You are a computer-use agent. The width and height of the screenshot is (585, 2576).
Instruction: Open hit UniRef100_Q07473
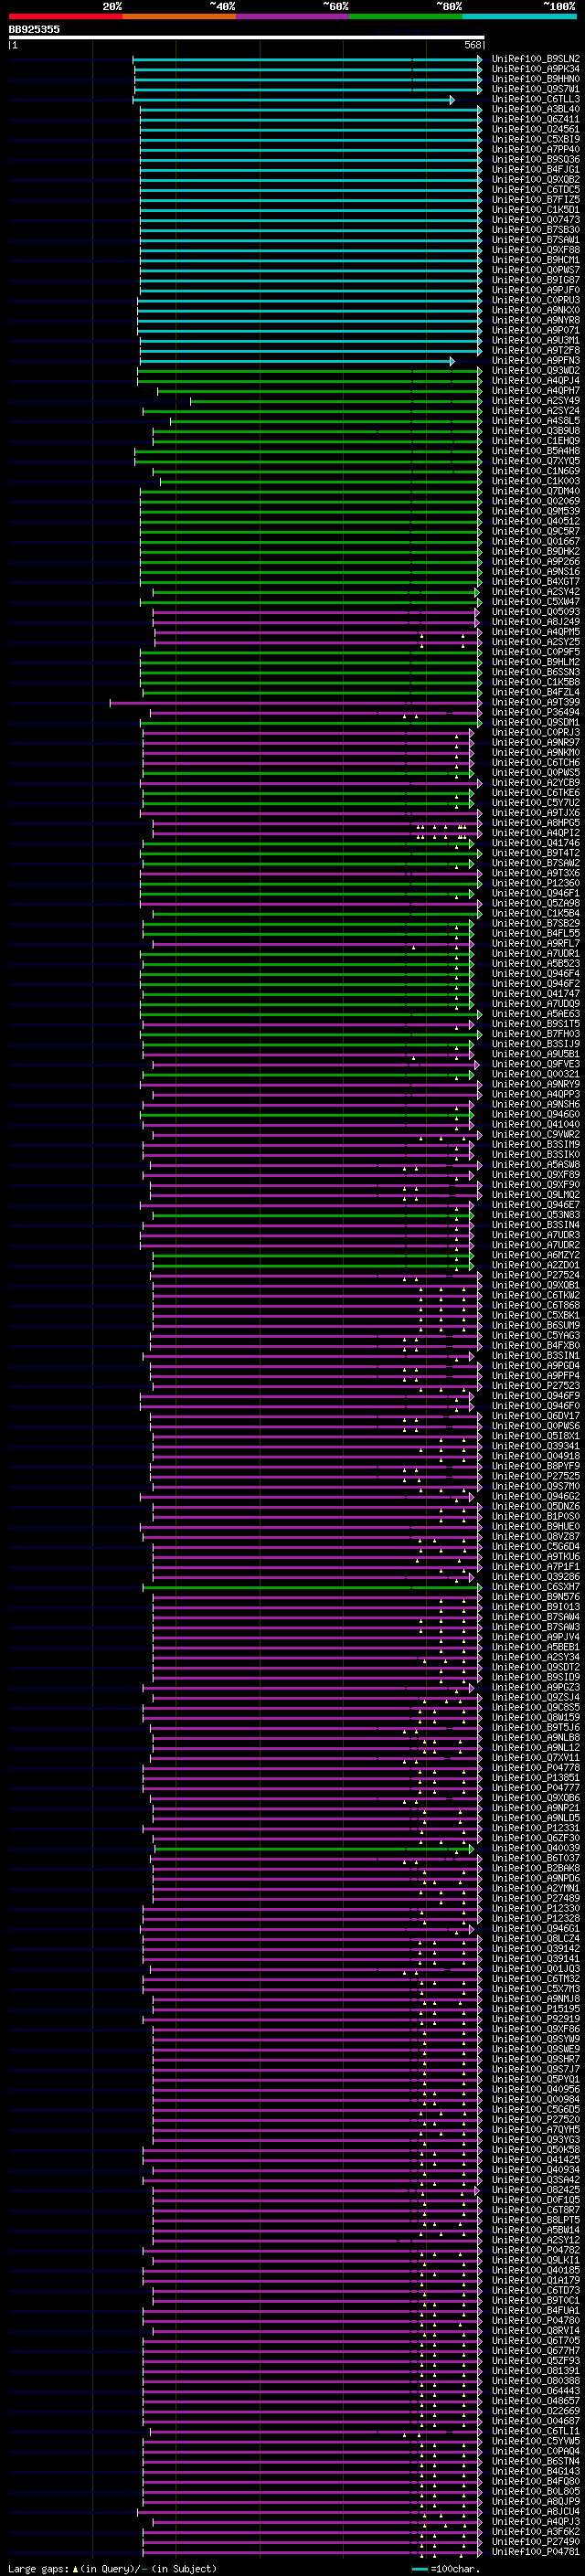click(x=535, y=220)
